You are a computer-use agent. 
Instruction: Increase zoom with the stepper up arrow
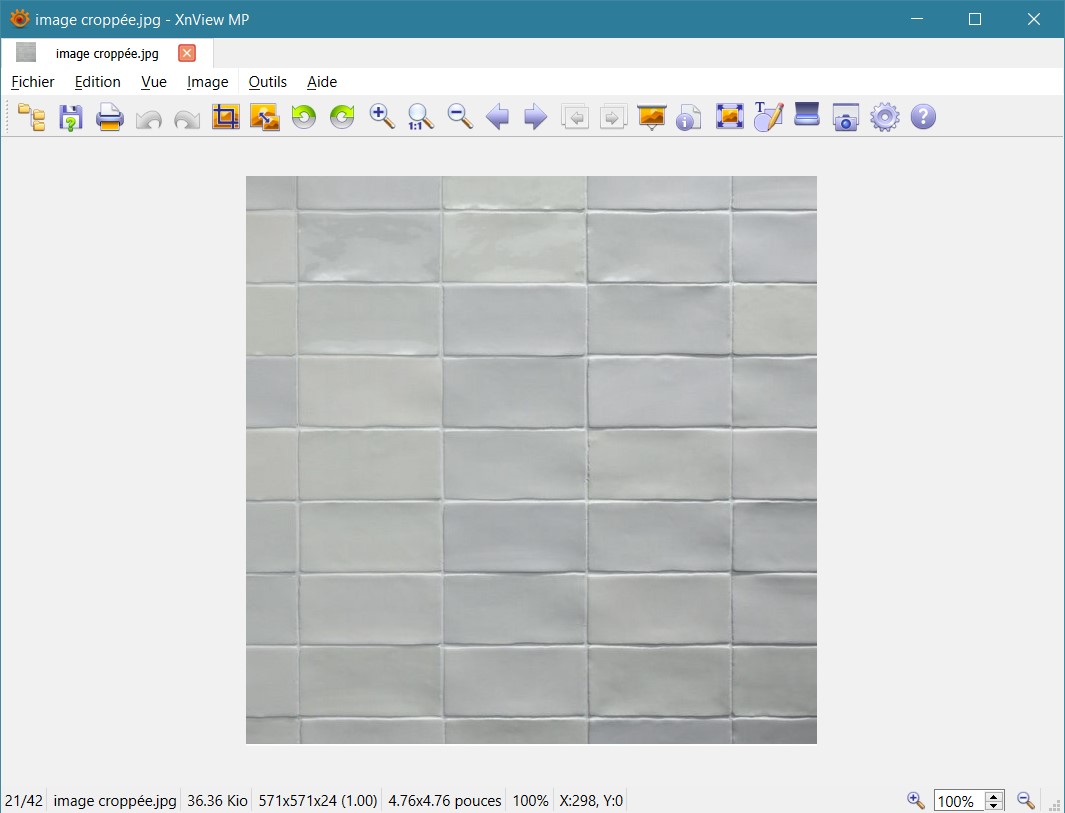[993, 796]
